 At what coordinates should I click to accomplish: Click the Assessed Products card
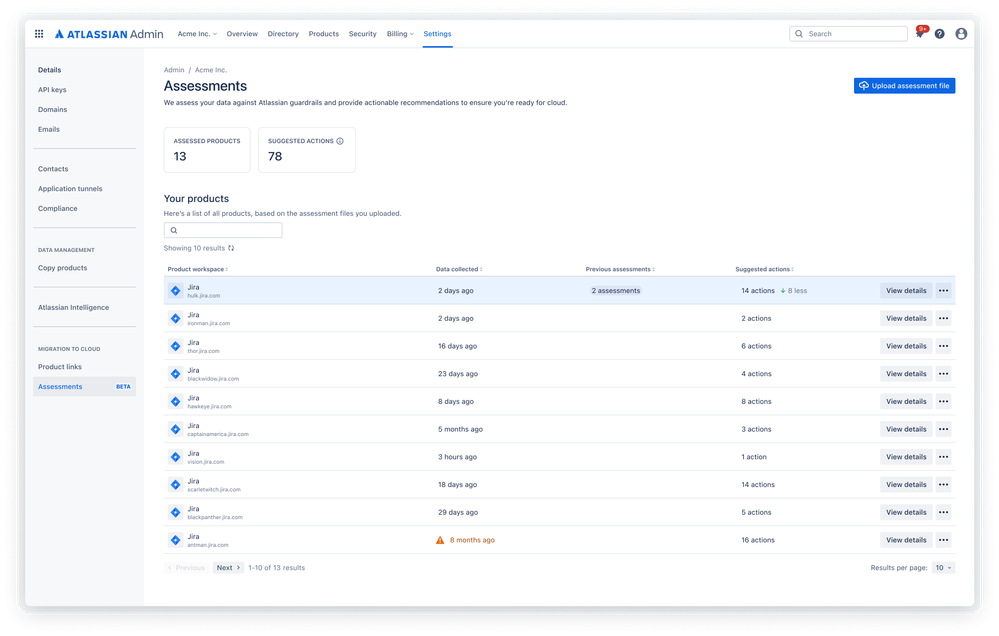pos(207,150)
